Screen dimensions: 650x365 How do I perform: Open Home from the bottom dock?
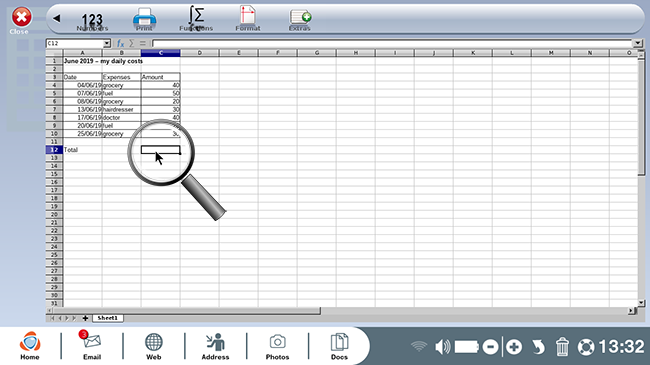[30, 346]
